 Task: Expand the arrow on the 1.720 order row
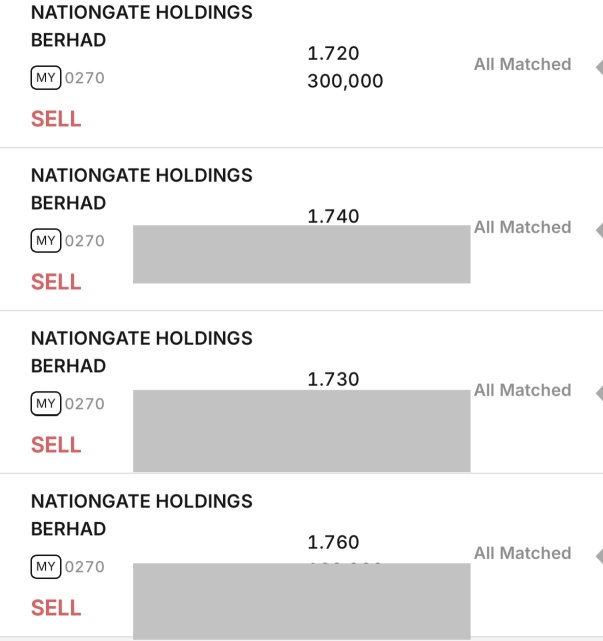pos(598,67)
